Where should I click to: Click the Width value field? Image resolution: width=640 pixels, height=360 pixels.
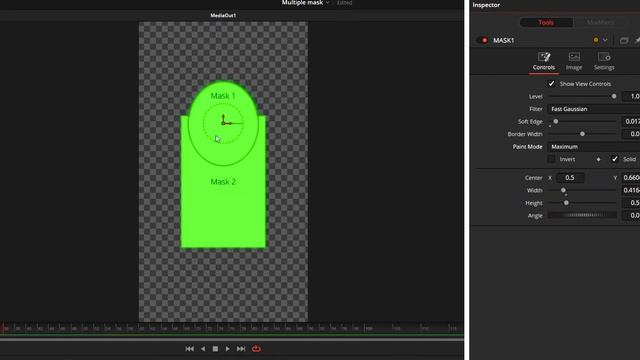(631, 190)
